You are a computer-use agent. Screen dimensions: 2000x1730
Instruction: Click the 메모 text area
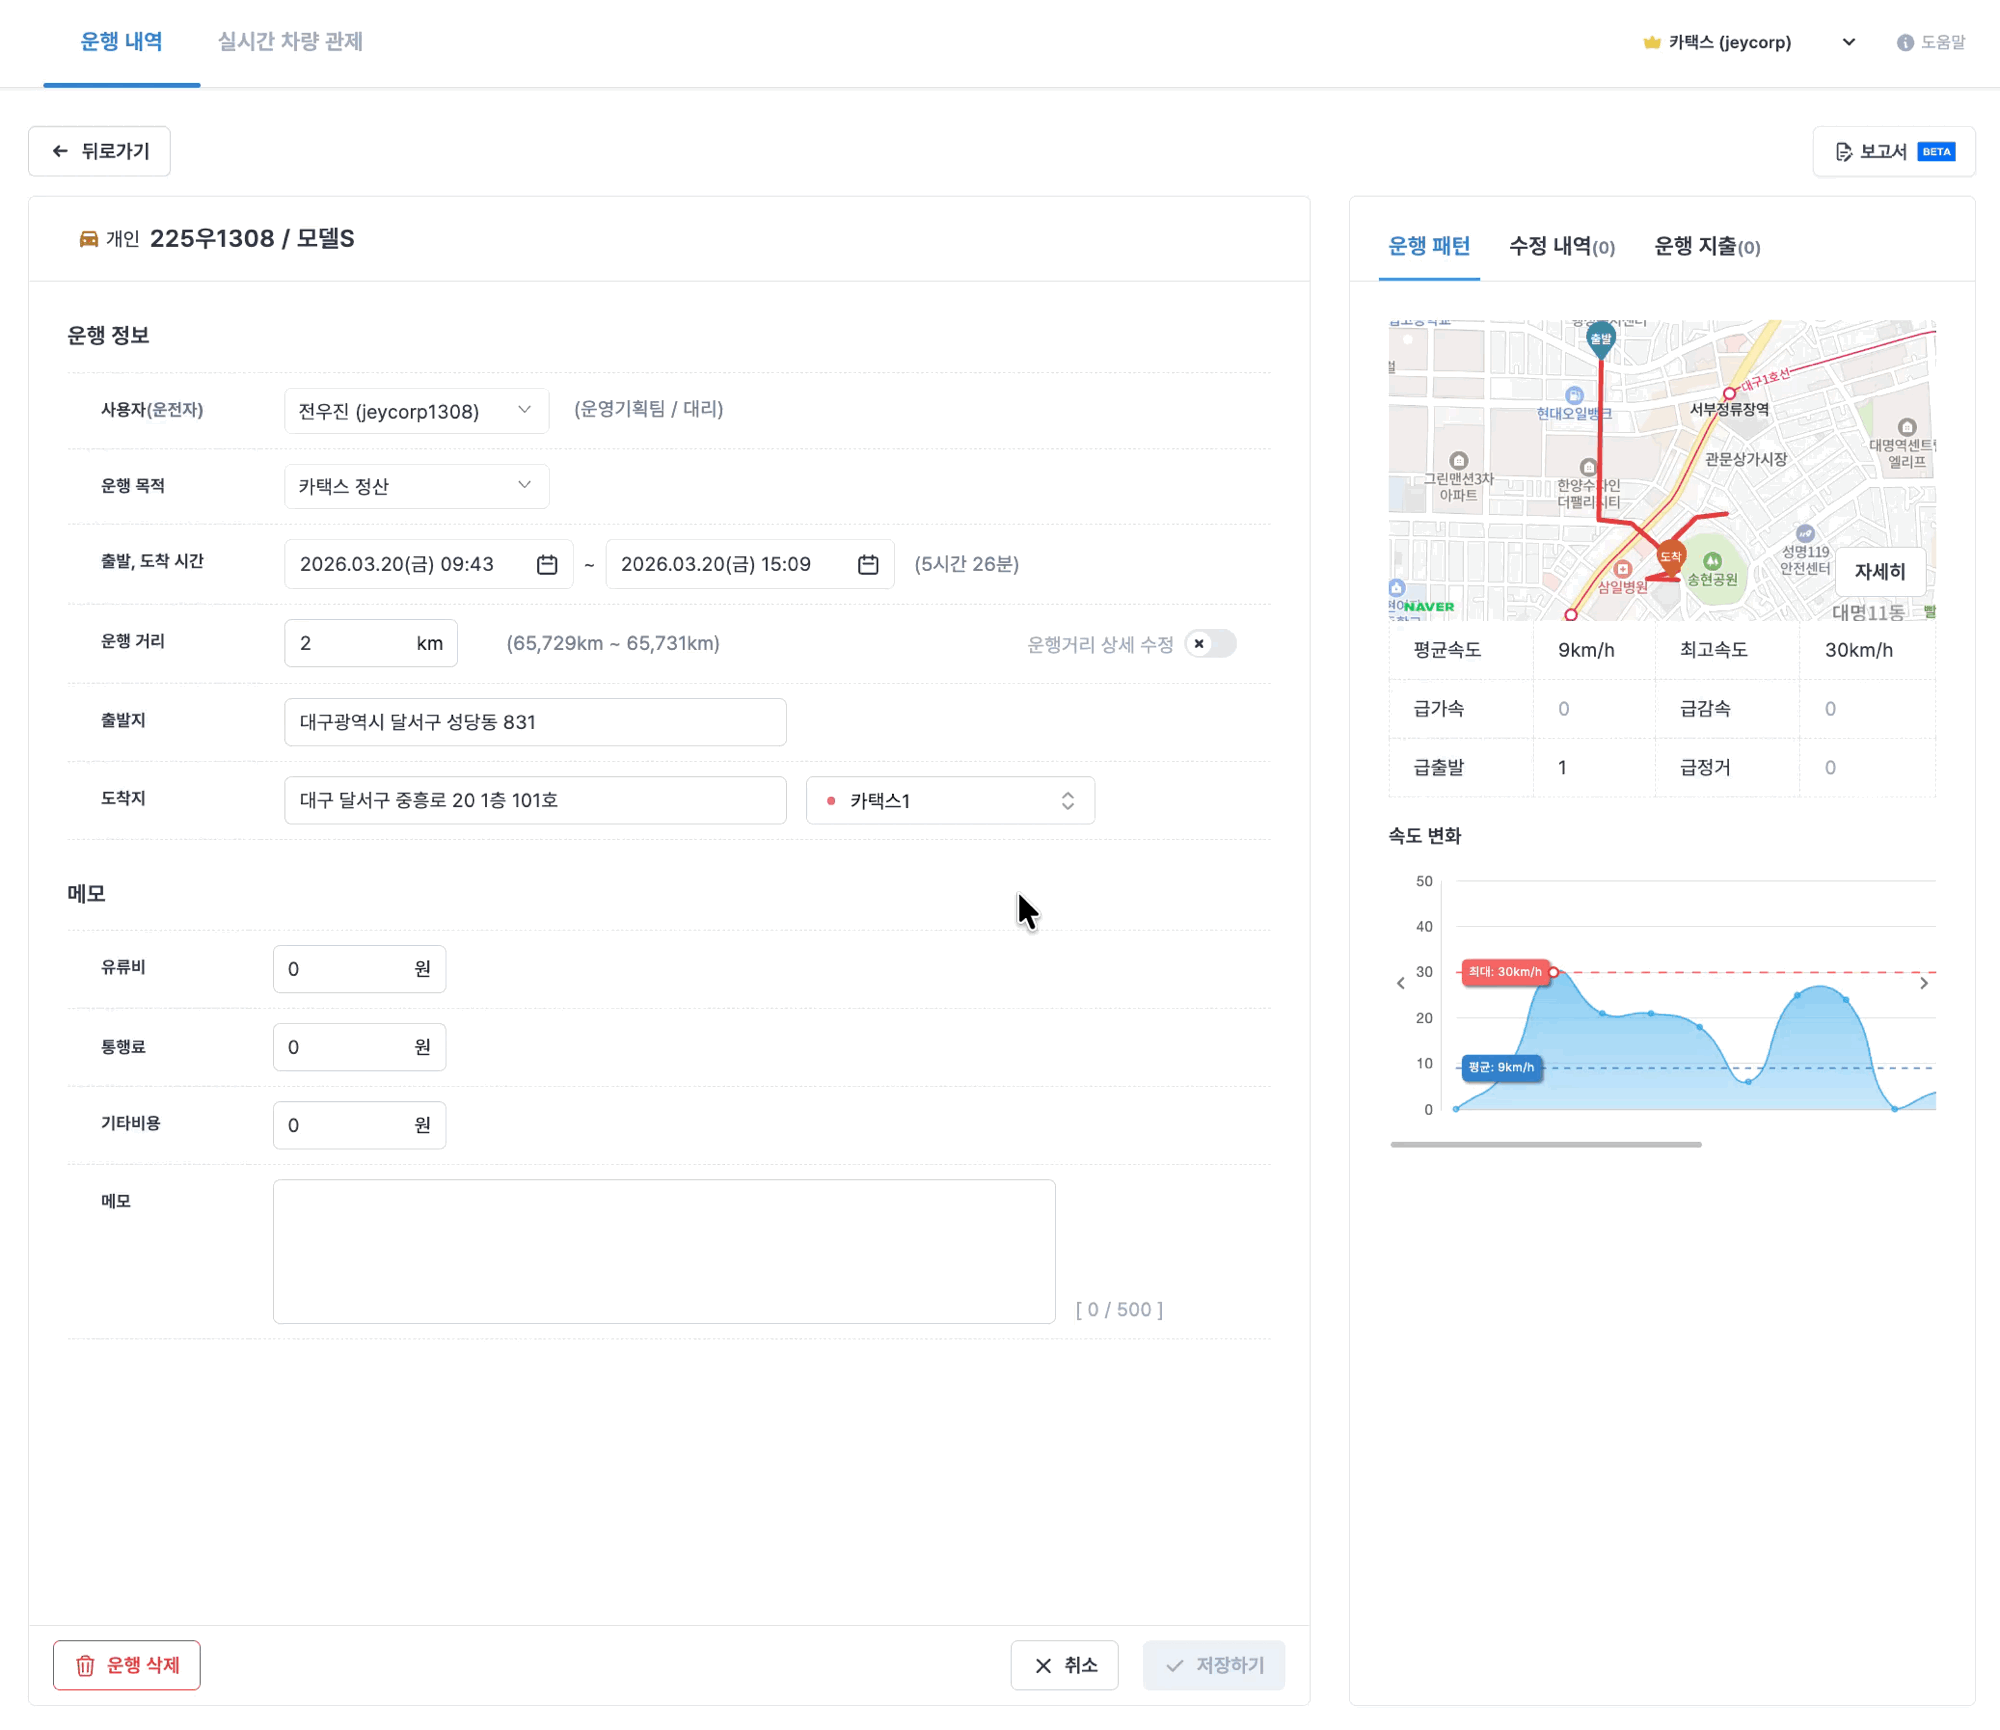click(x=664, y=1252)
